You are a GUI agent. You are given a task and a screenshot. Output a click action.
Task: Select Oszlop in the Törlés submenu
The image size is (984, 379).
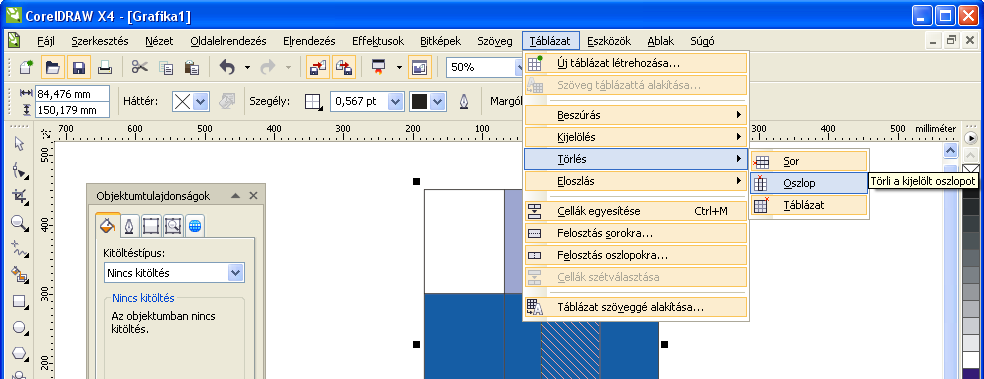pyautogui.click(x=809, y=183)
